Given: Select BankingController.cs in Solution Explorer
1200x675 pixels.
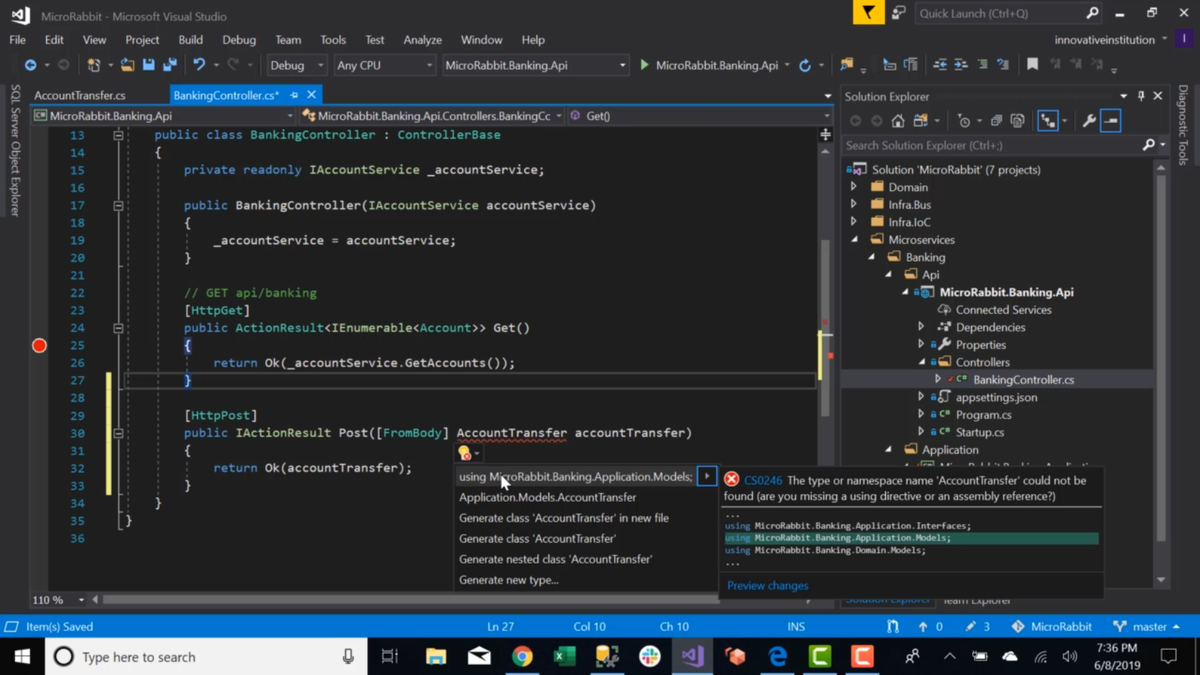Looking at the screenshot, I should pos(1023,380).
